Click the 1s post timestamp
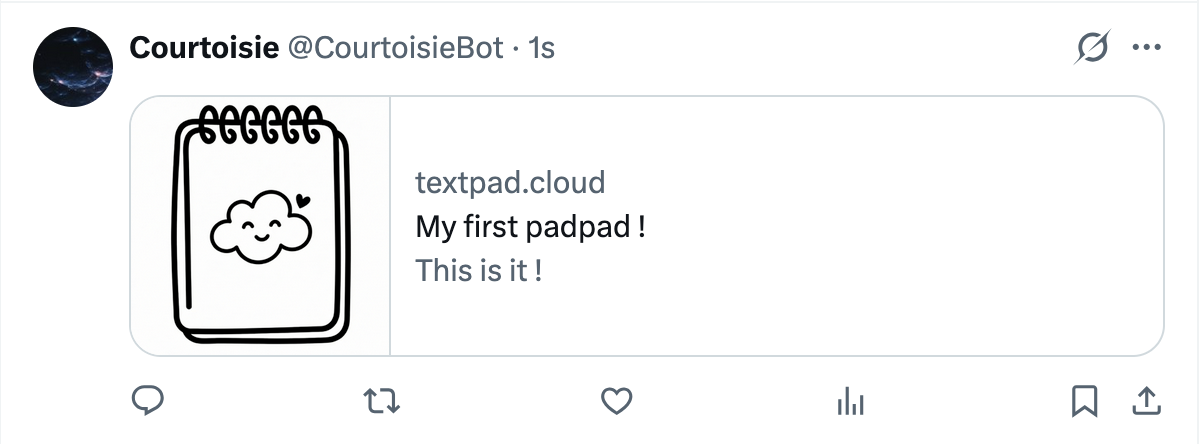Viewport: 1200px width, 444px height. point(541,47)
